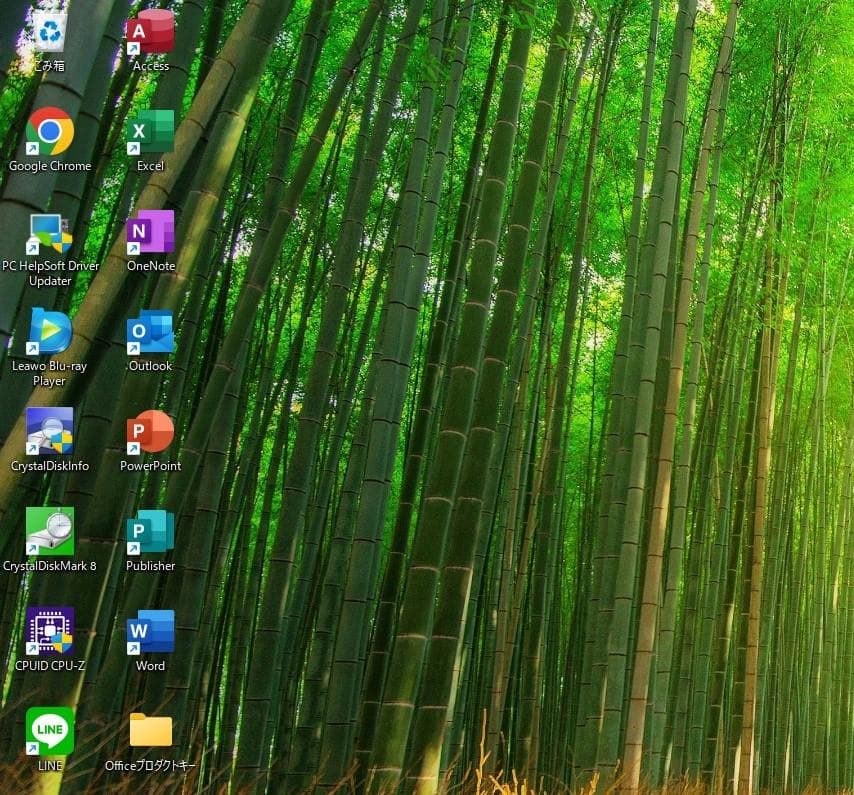Select the CrystalDiskMark 8 stopwatch icon
This screenshot has width=854, height=795.
[49, 531]
